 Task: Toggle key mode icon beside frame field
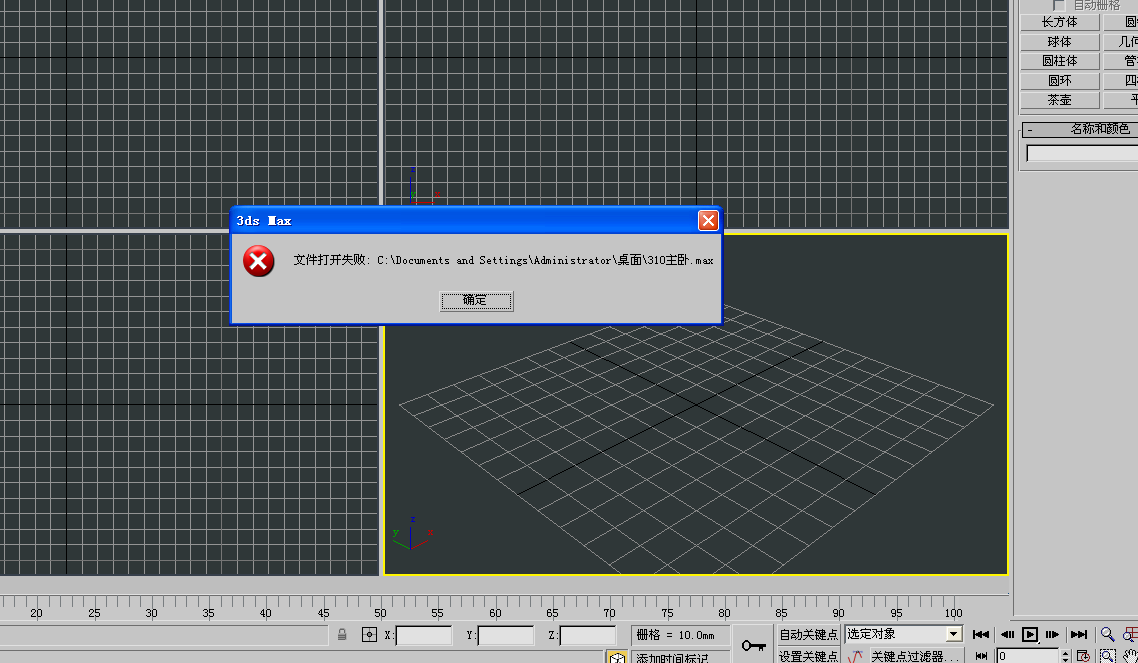[x=981, y=656]
